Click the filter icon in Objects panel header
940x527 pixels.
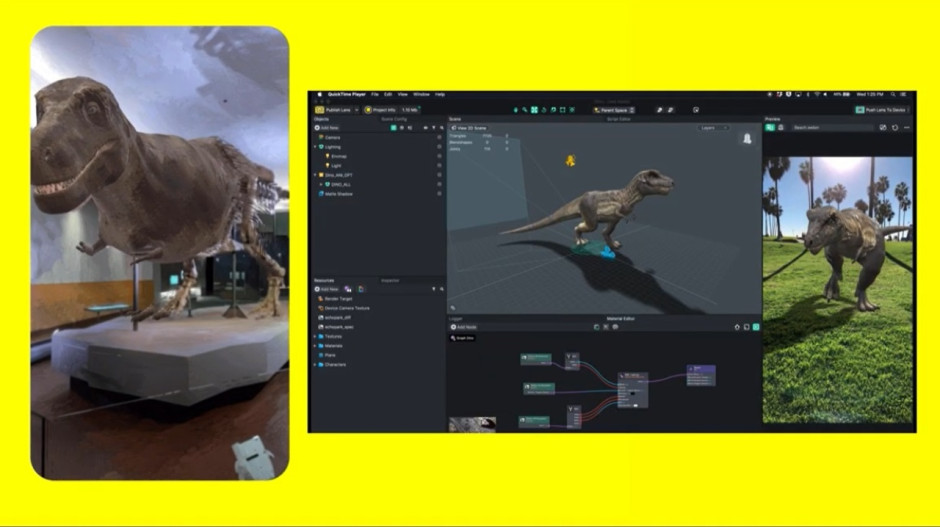click(x=433, y=128)
